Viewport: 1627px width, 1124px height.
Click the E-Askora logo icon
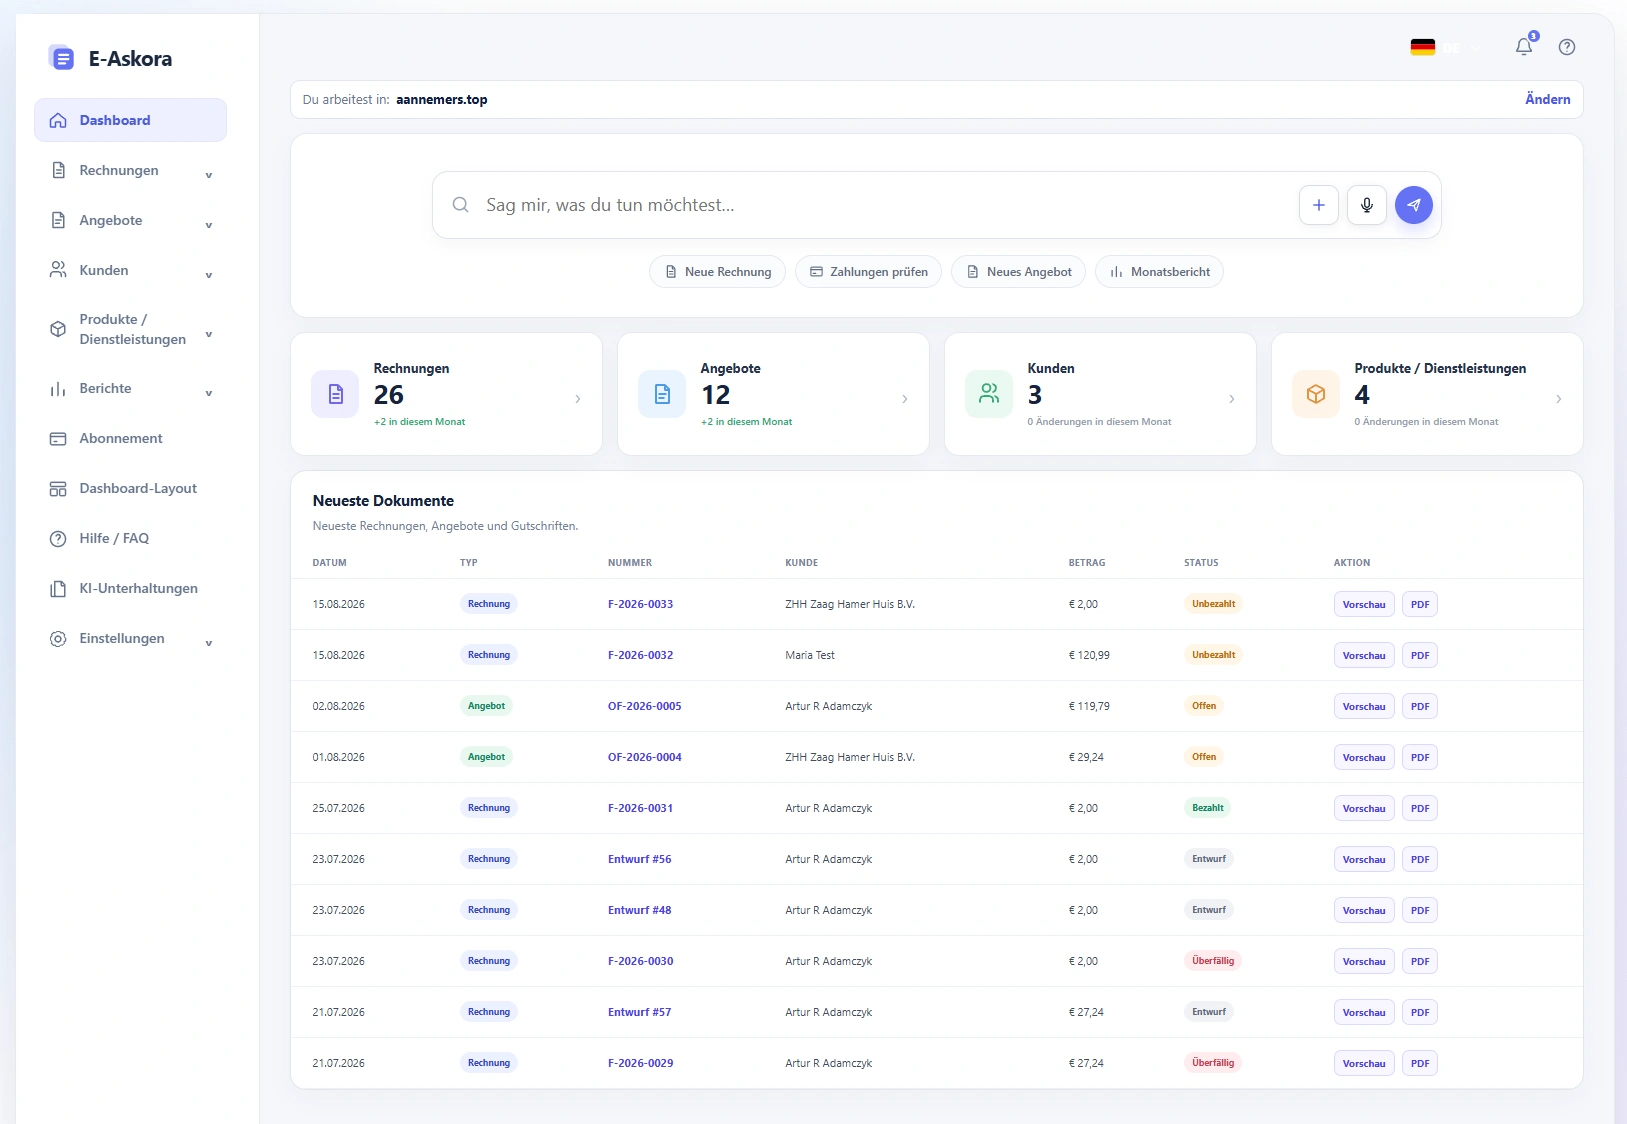[x=62, y=58]
